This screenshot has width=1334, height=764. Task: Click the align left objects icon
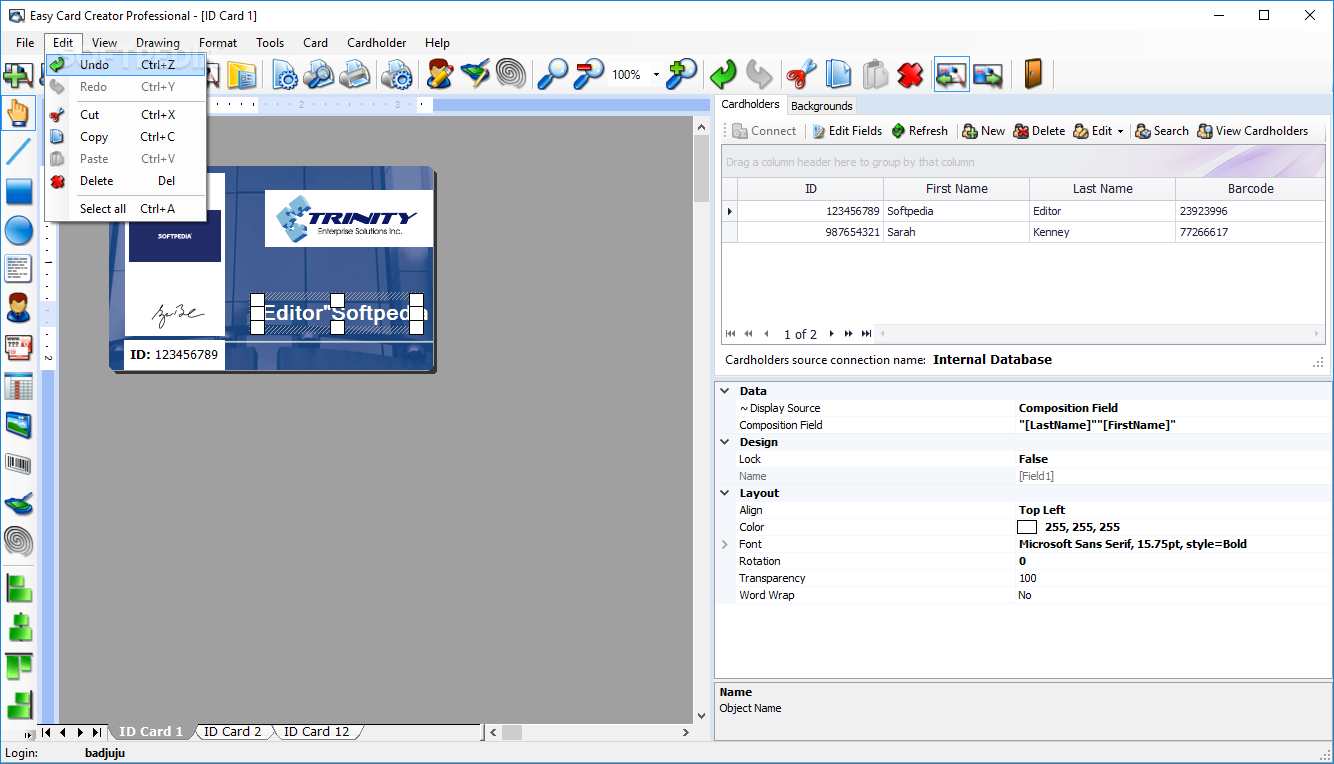click(x=19, y=588)
